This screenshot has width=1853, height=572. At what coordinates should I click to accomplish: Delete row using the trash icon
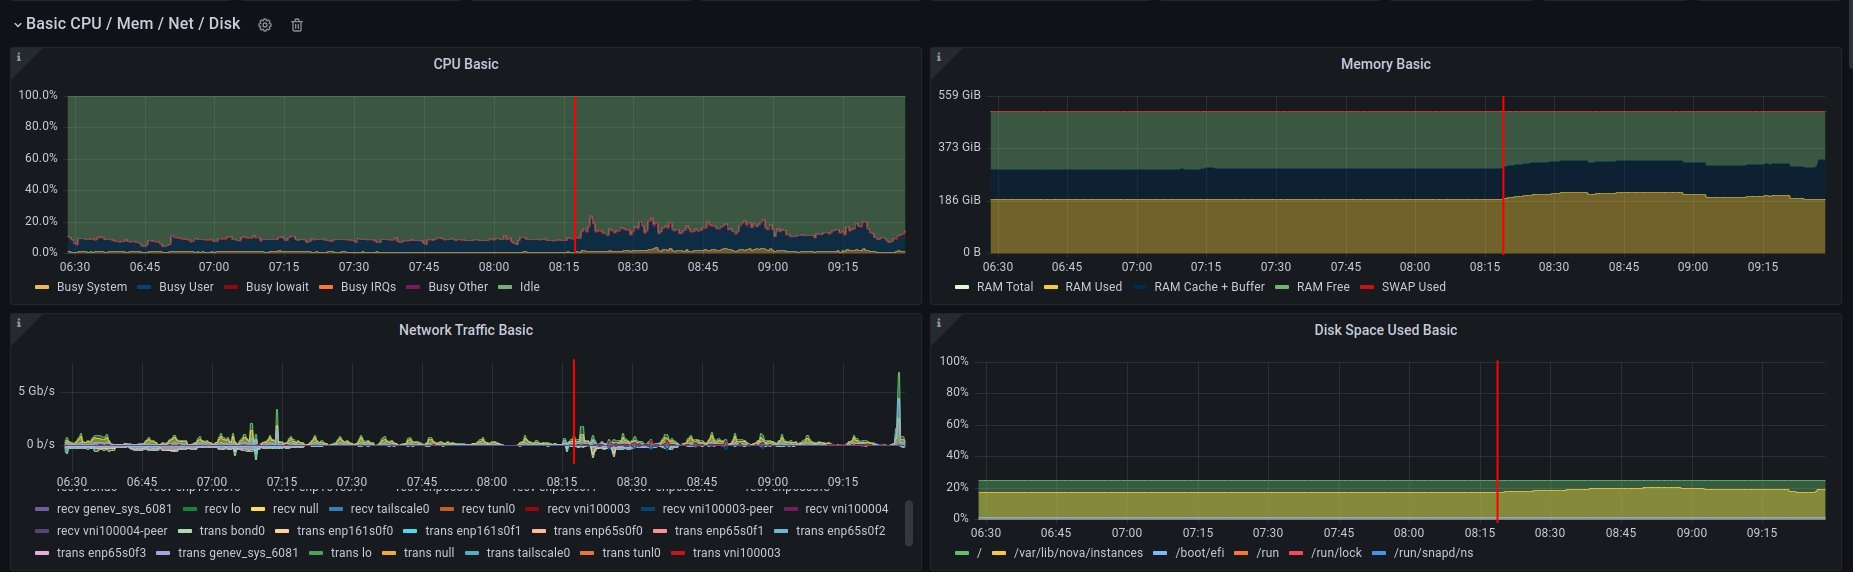(x=297, y=25)
